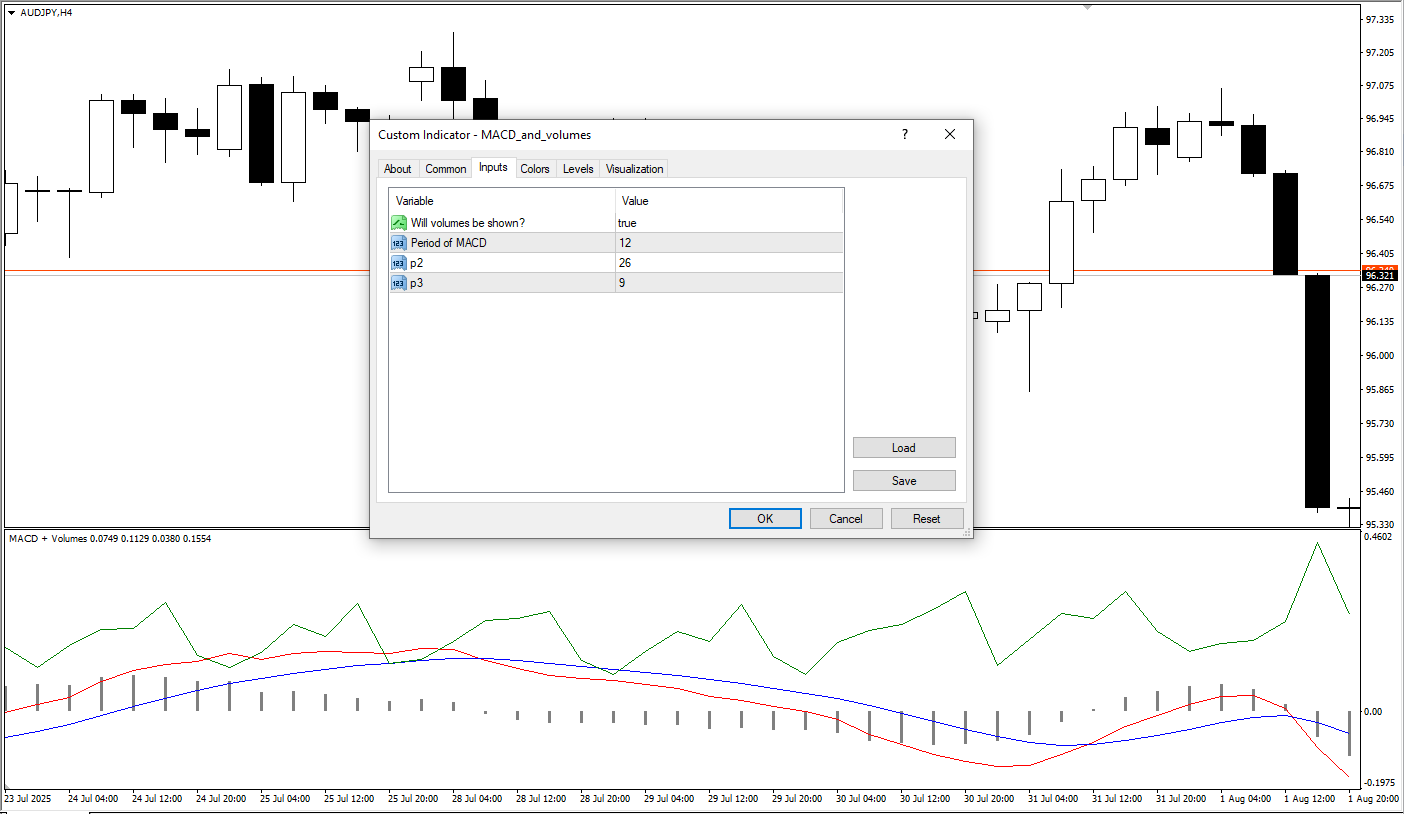Viewport: 1404px width, 814px height.
Task: Click the Reset button
Action: coord(927,519)
